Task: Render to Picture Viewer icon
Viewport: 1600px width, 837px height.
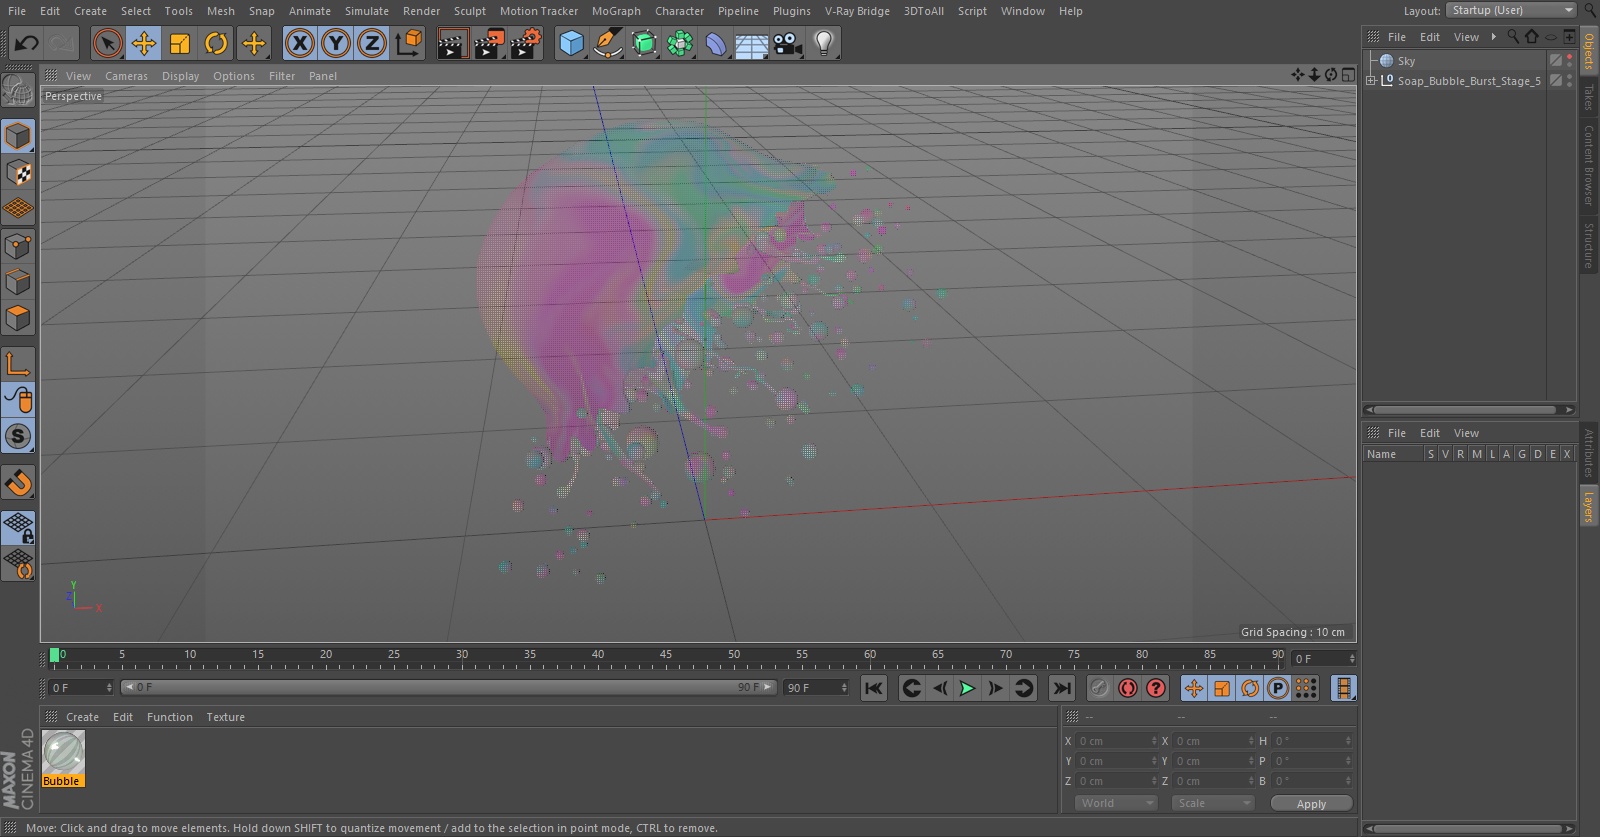Action: (489, 43)
